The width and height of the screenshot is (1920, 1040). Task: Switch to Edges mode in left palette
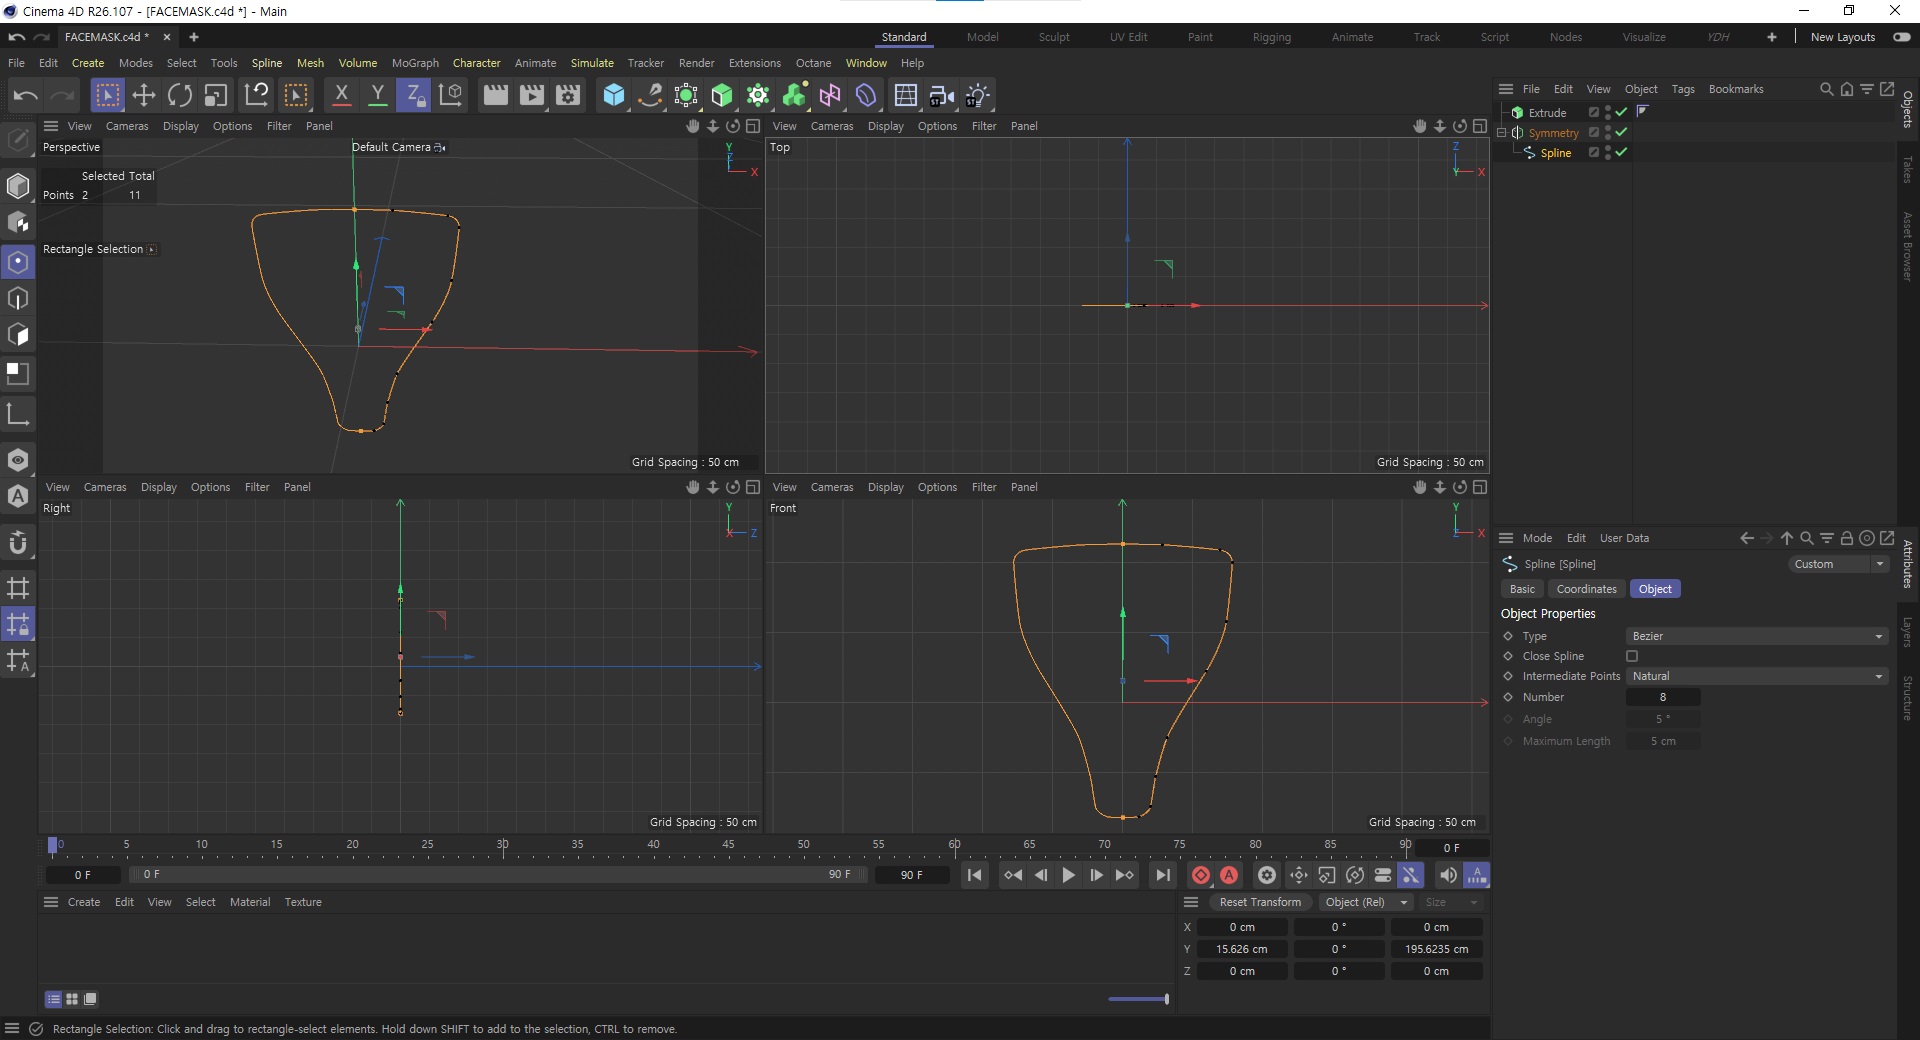click(18, 298)
